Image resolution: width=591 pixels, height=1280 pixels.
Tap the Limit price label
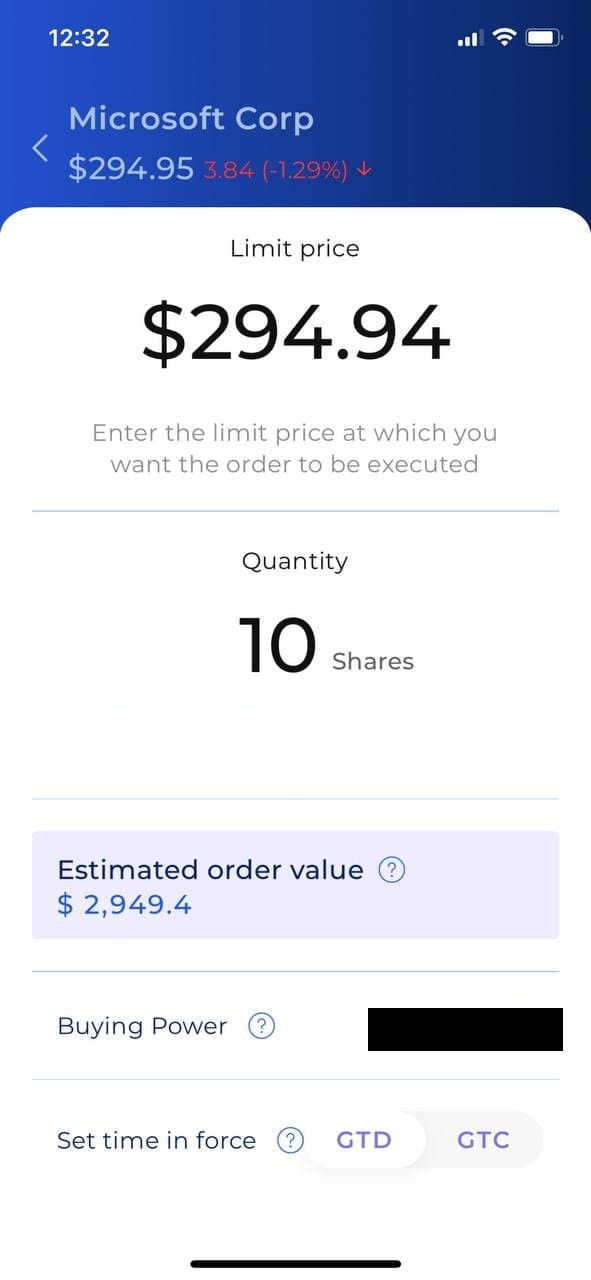[x=295, y=249]
